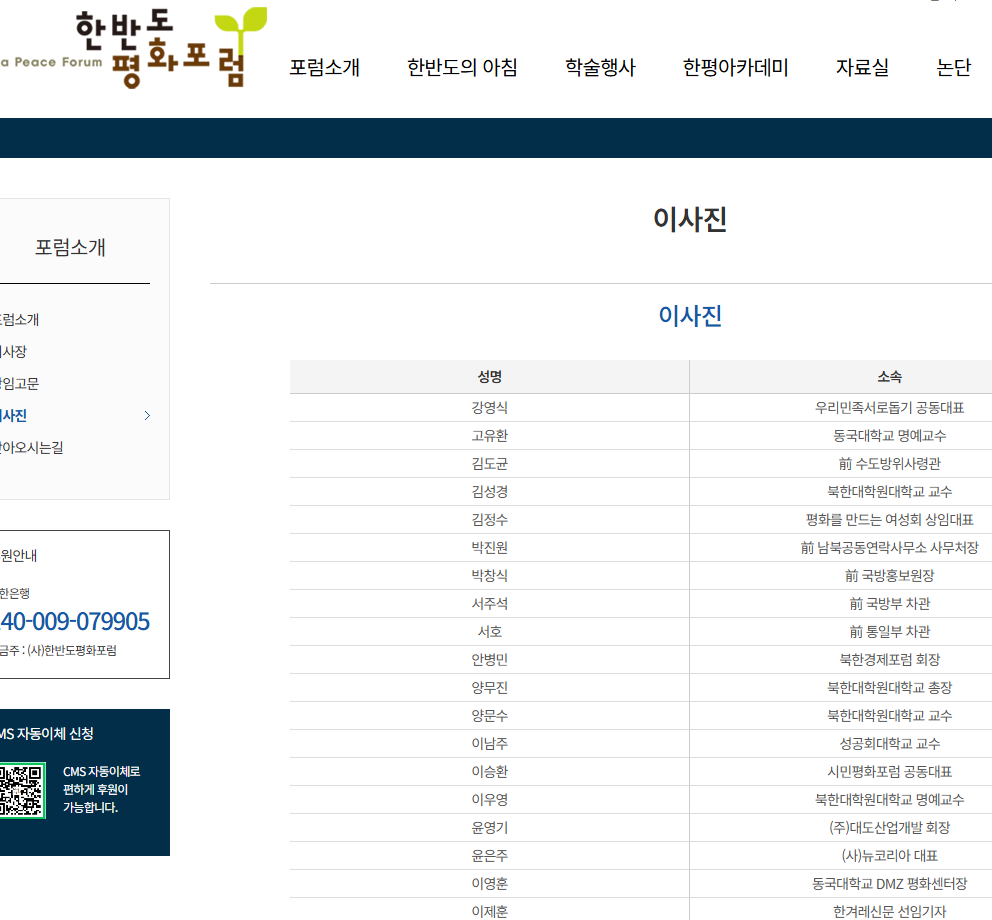Click the 소속 column header
Screen dimensions: 992x920
pos(889,377)
